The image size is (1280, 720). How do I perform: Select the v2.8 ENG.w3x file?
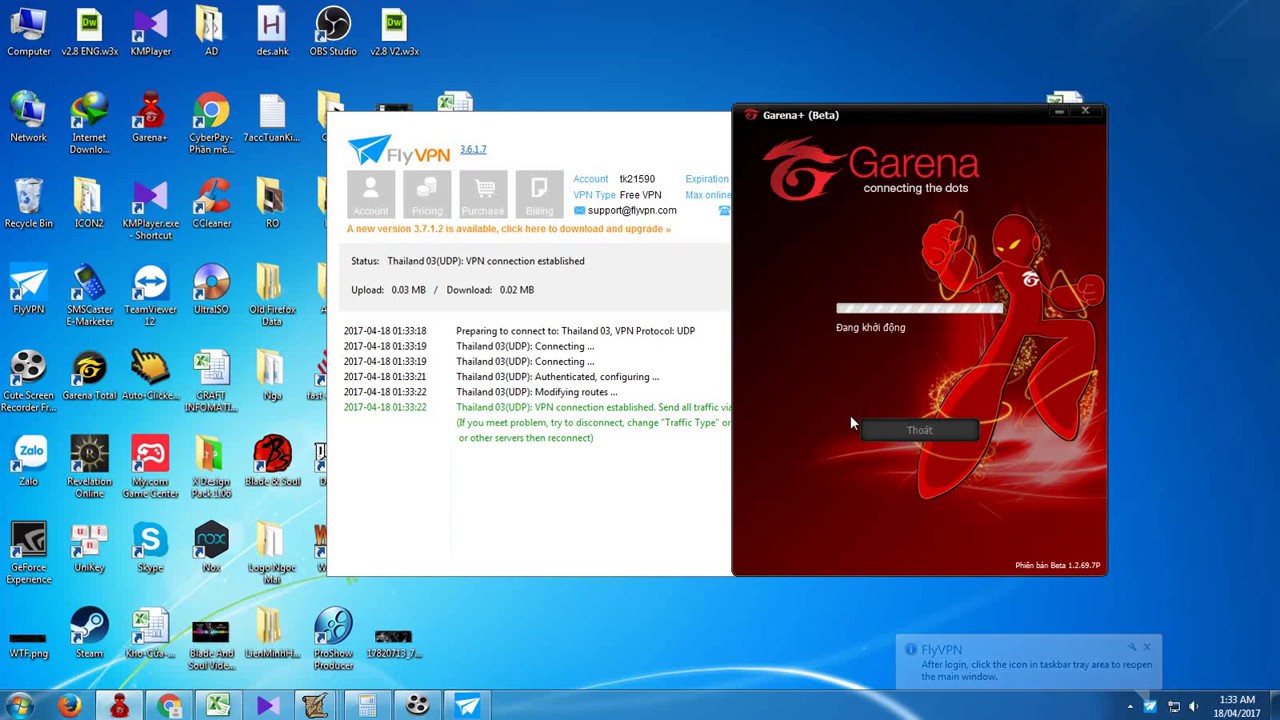[x=89, y=32]
